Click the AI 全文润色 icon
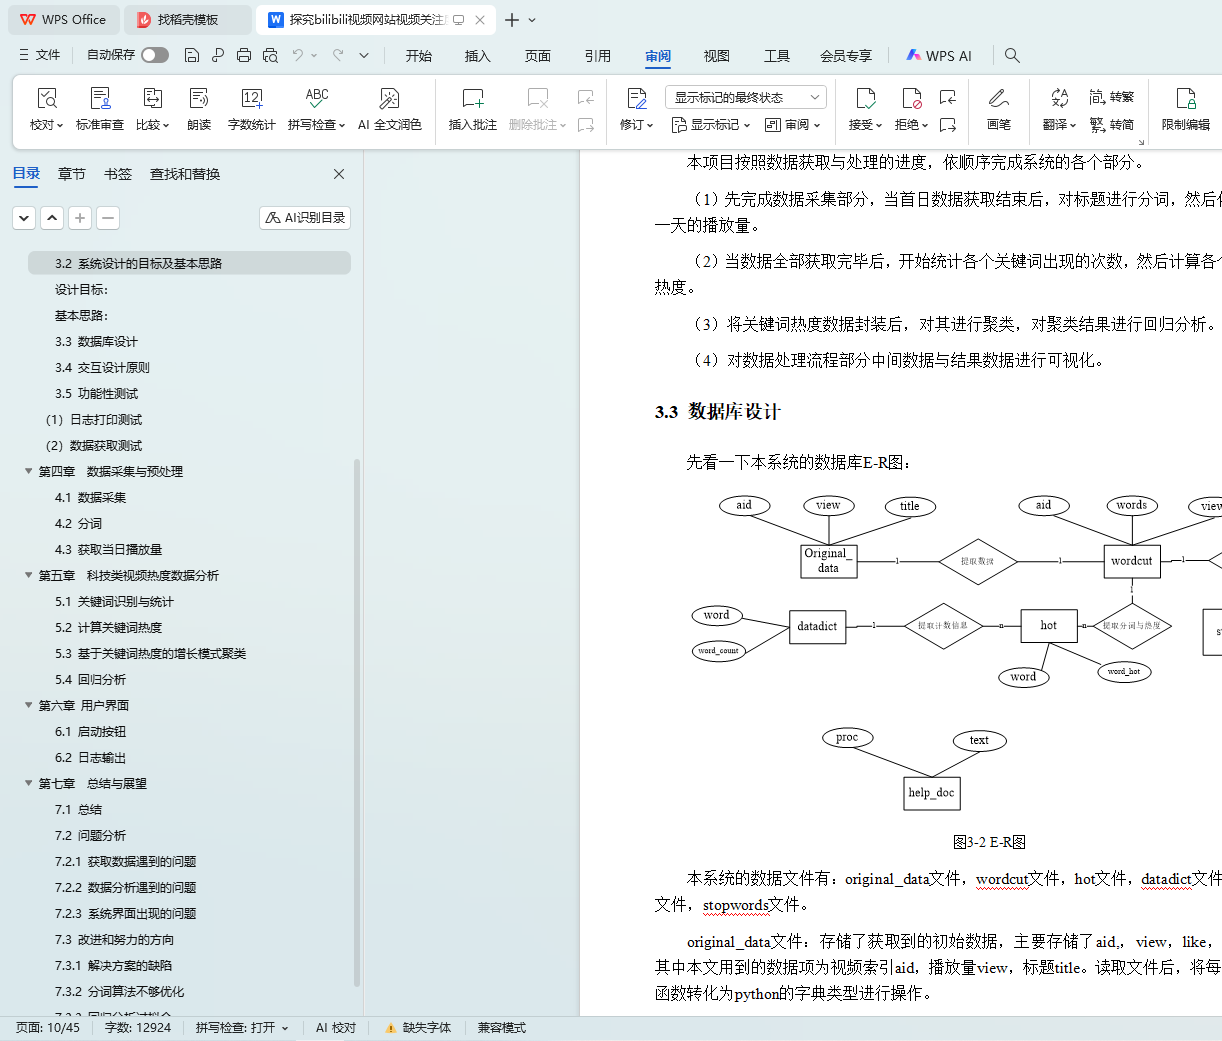Image resolution: width=1222 pixels, height=1041 pixels. coord(389,99)
